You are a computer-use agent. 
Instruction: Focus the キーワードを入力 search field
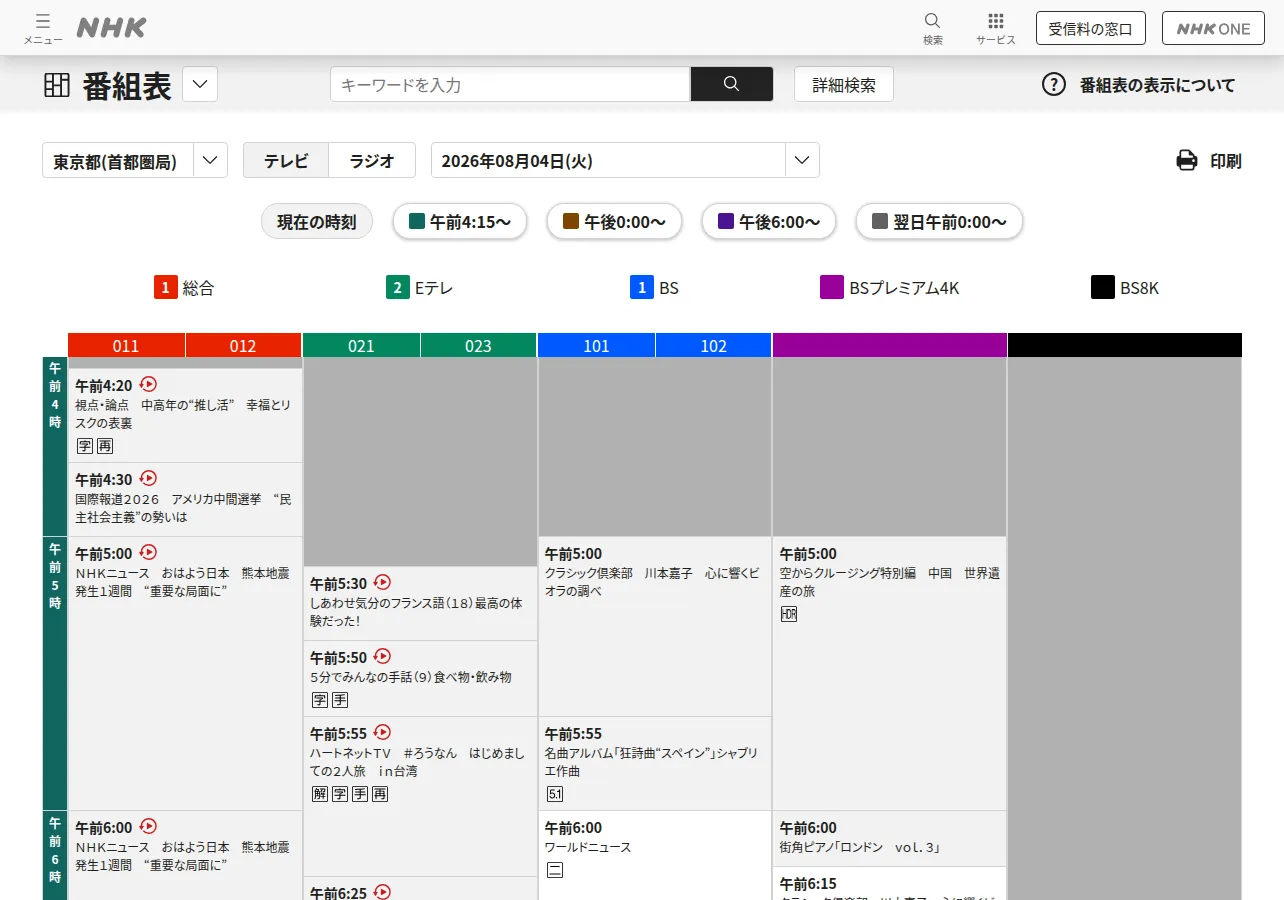(x=510, y=84)
